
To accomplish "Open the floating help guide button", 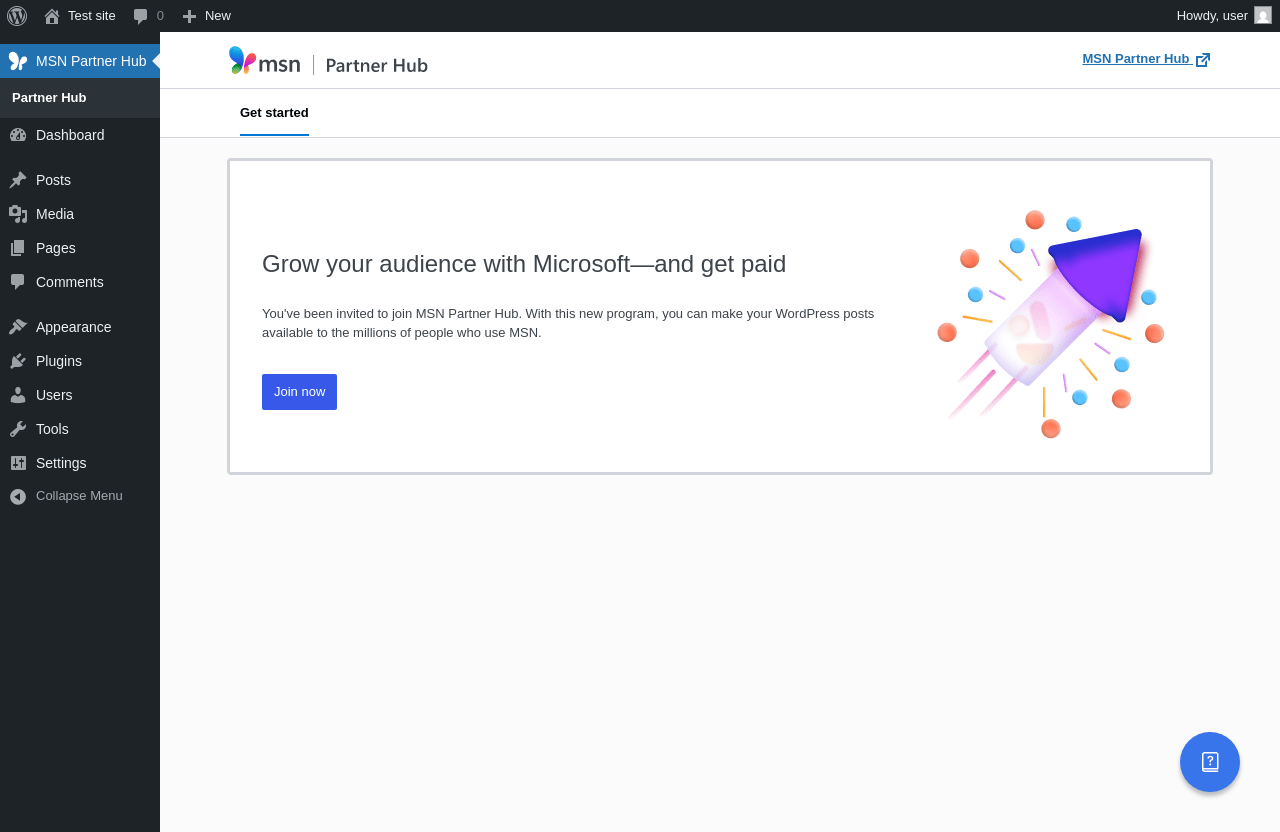I will [x=1210, y=762].
